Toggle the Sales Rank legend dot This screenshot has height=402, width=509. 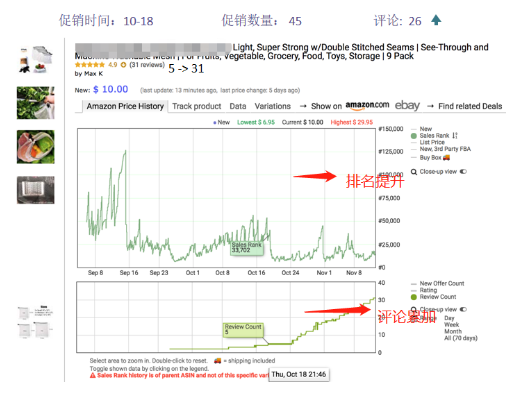414,136
